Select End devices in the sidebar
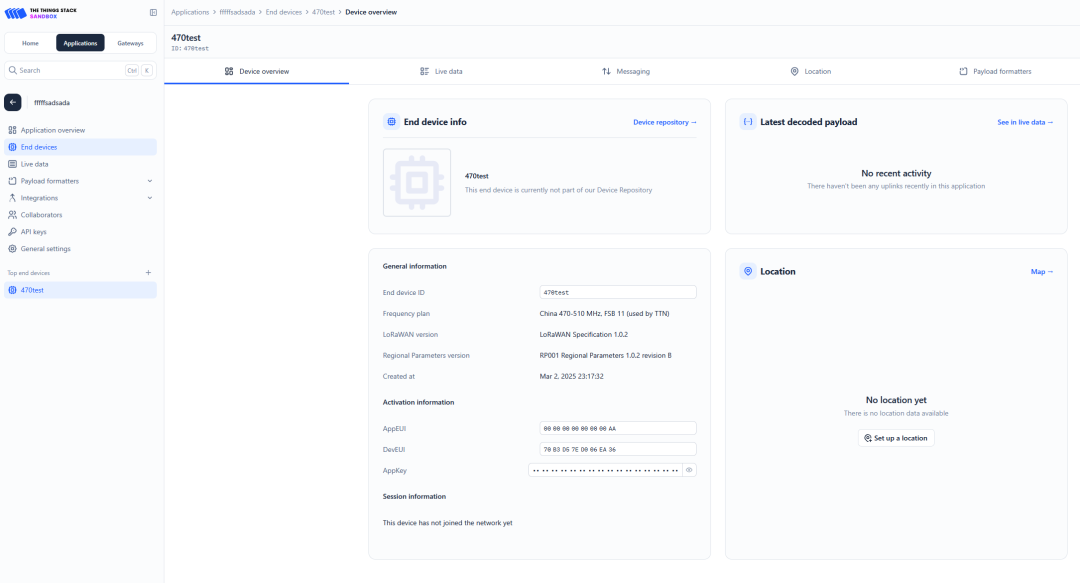The width and height of the screenshot is (1080, 583). (x=81, y=147)
